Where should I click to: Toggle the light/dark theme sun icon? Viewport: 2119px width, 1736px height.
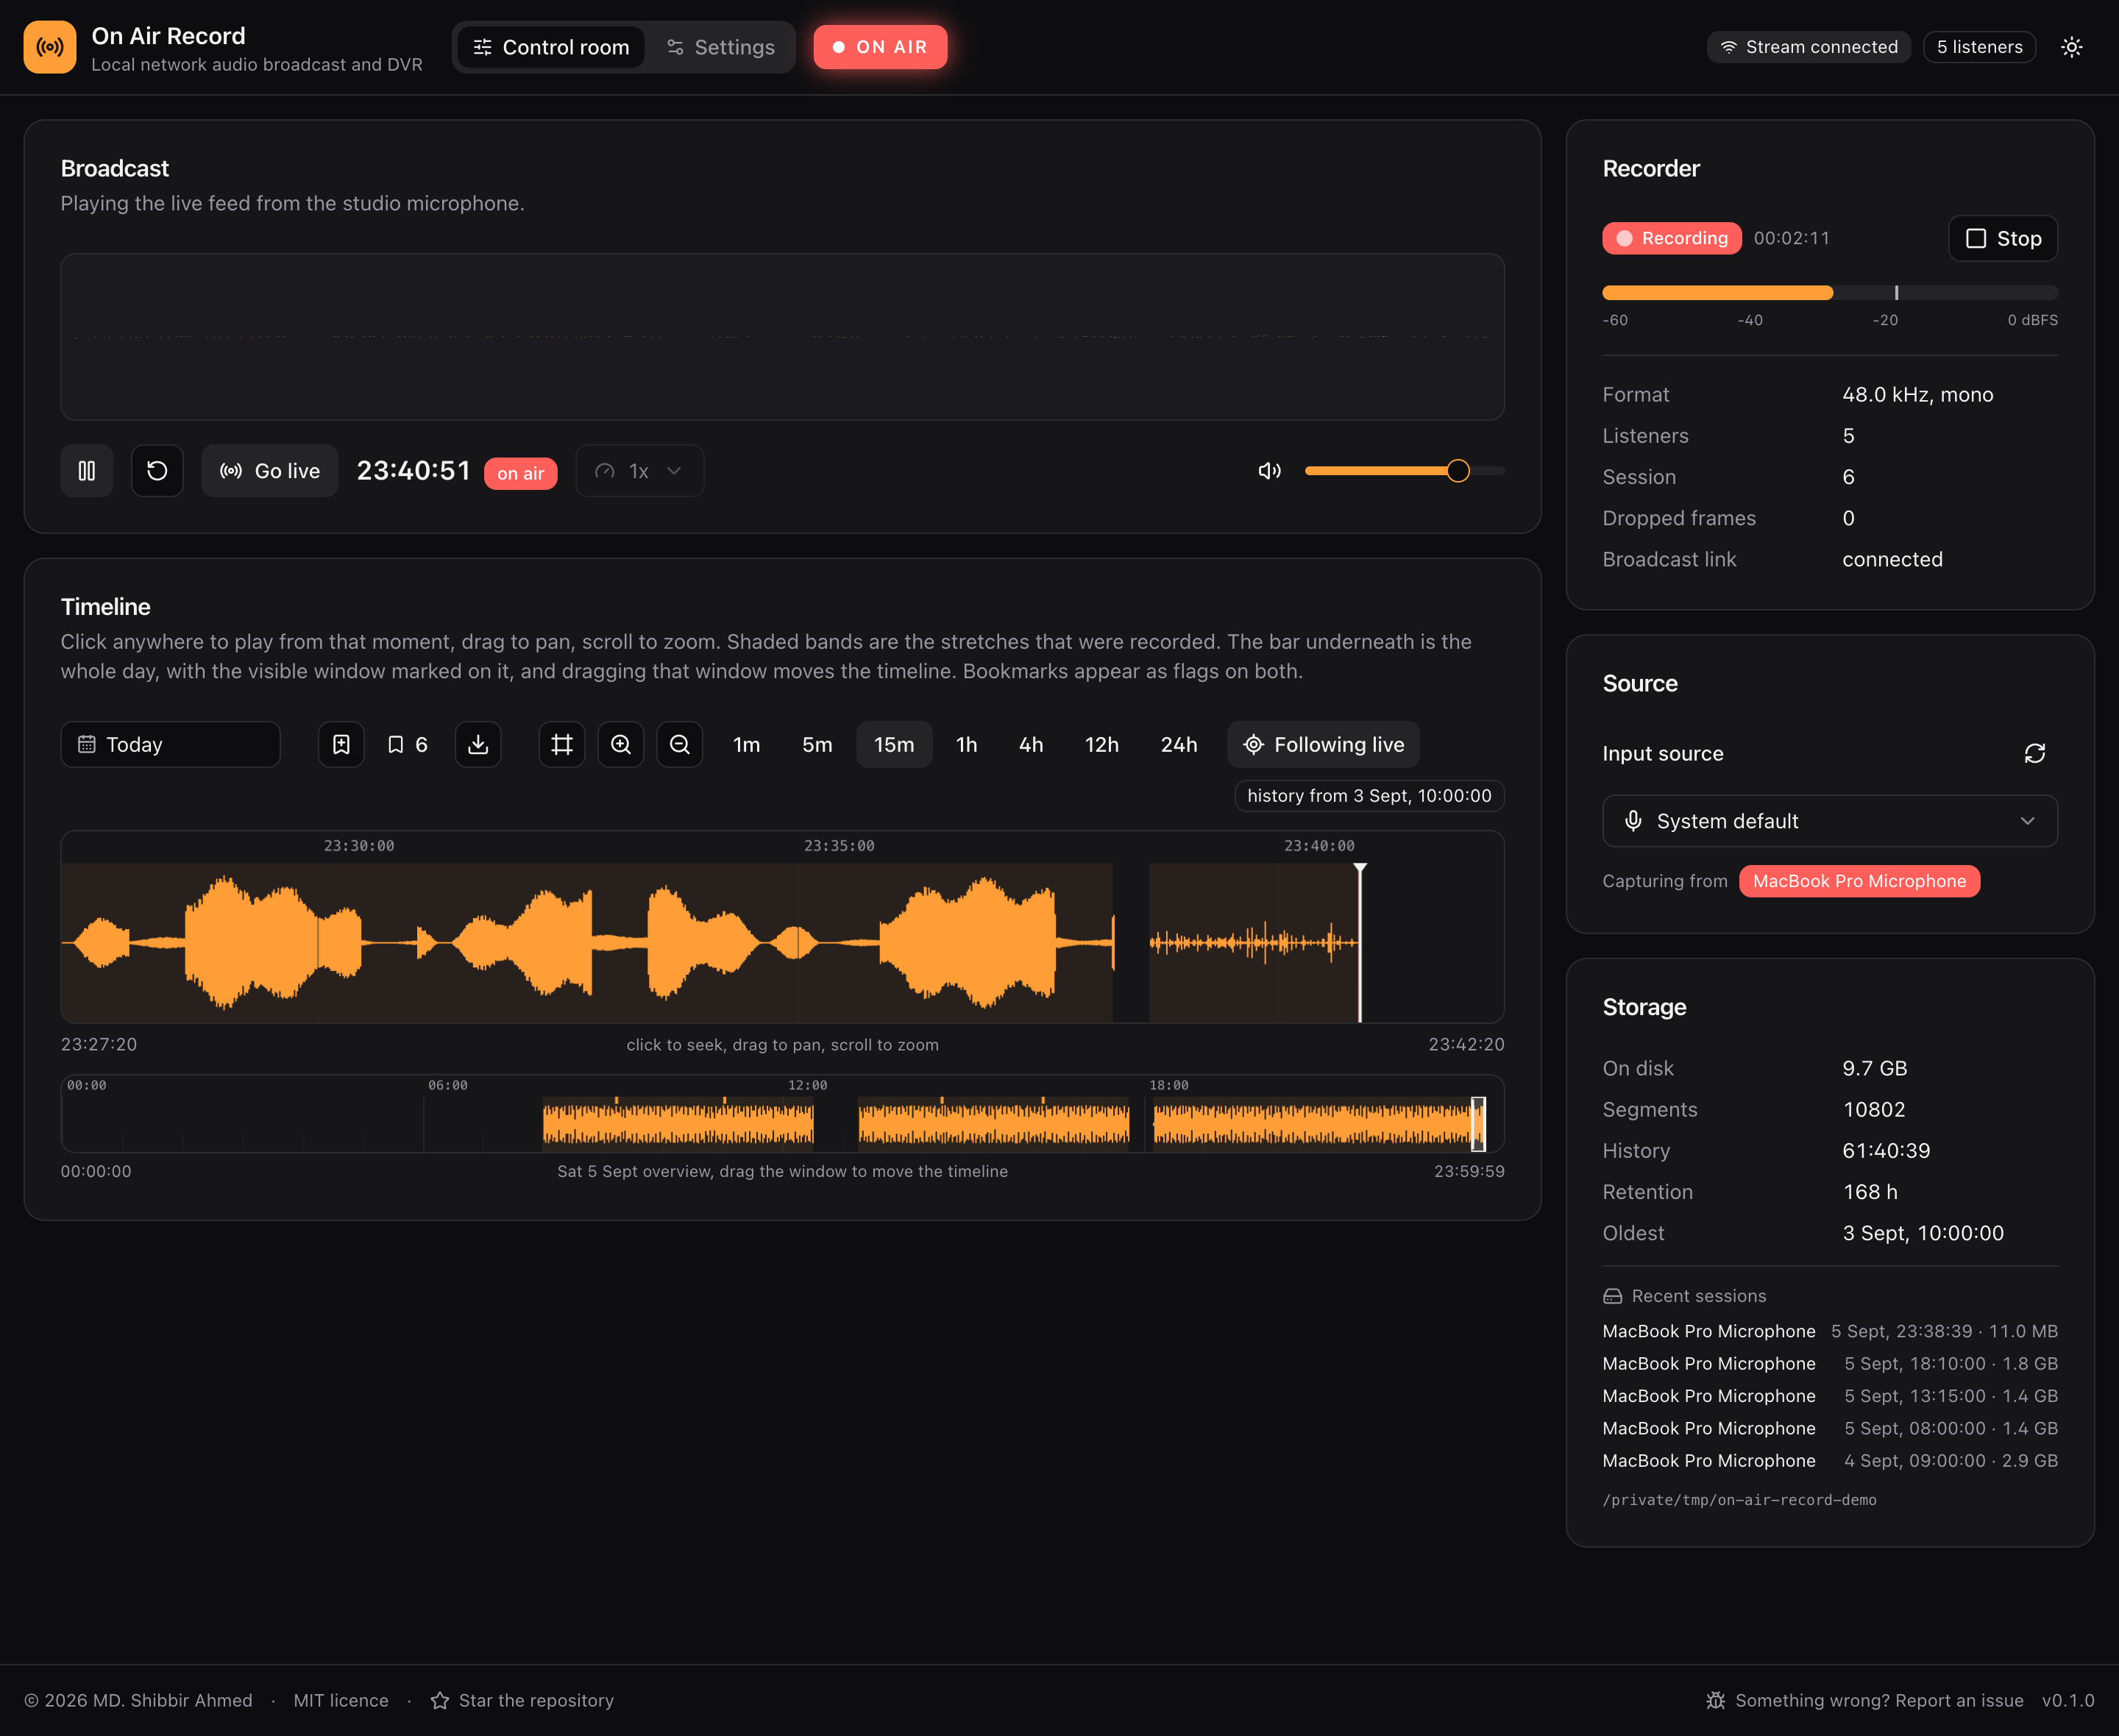(2071, 47)
